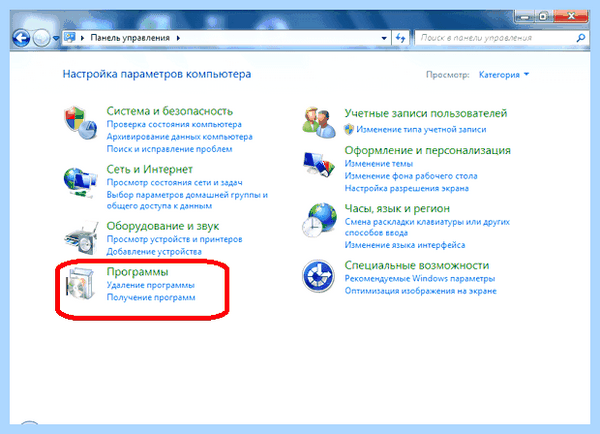The width and height of the screenshot is (600, 434).
Task: Click the Панель управления breadcrumb
Action: (x=130, y=38)
